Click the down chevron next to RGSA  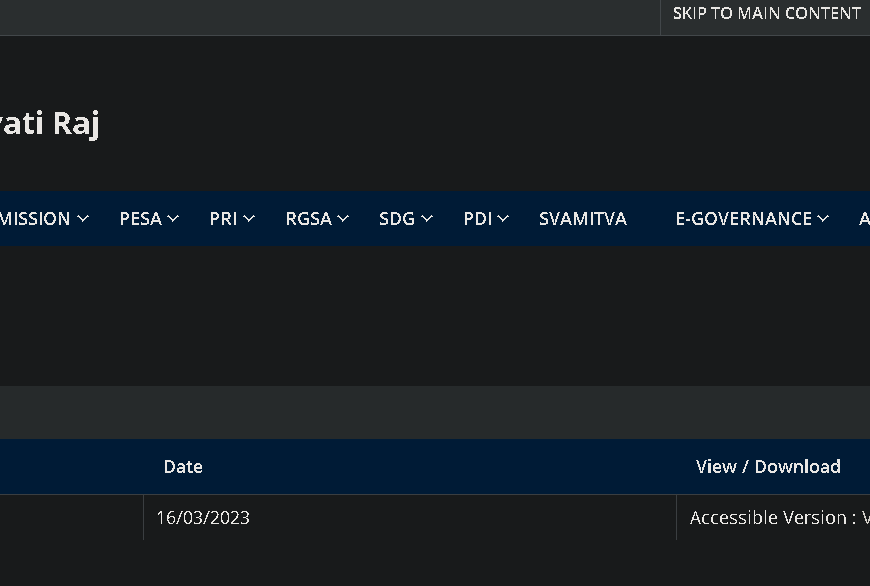343,219
